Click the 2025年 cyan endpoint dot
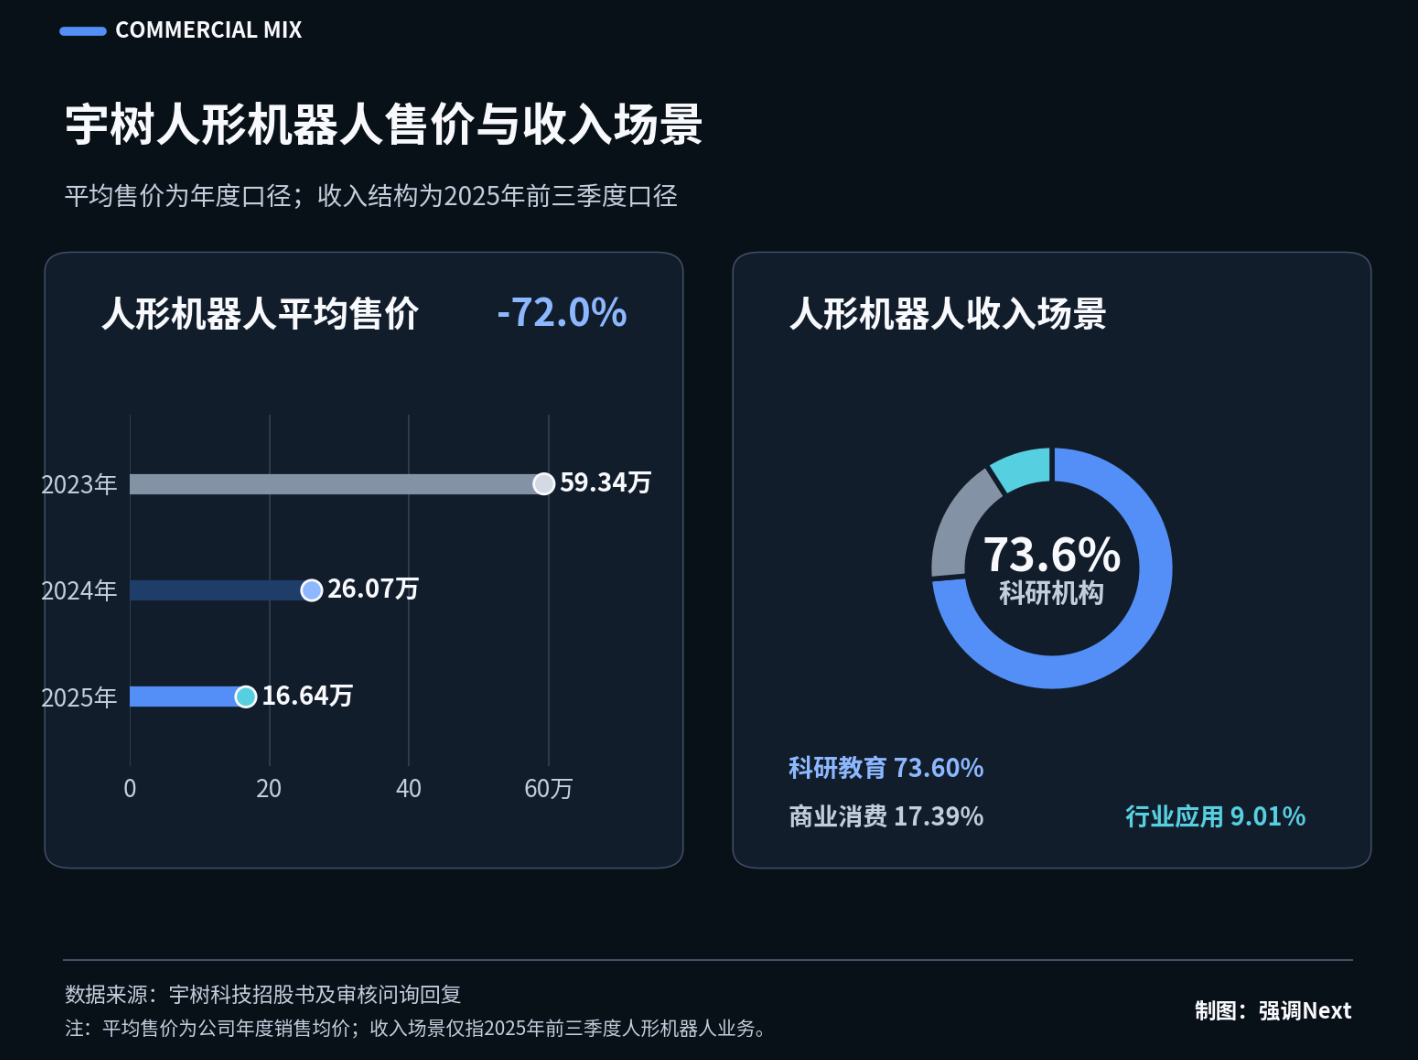 (x=245, y=696)
